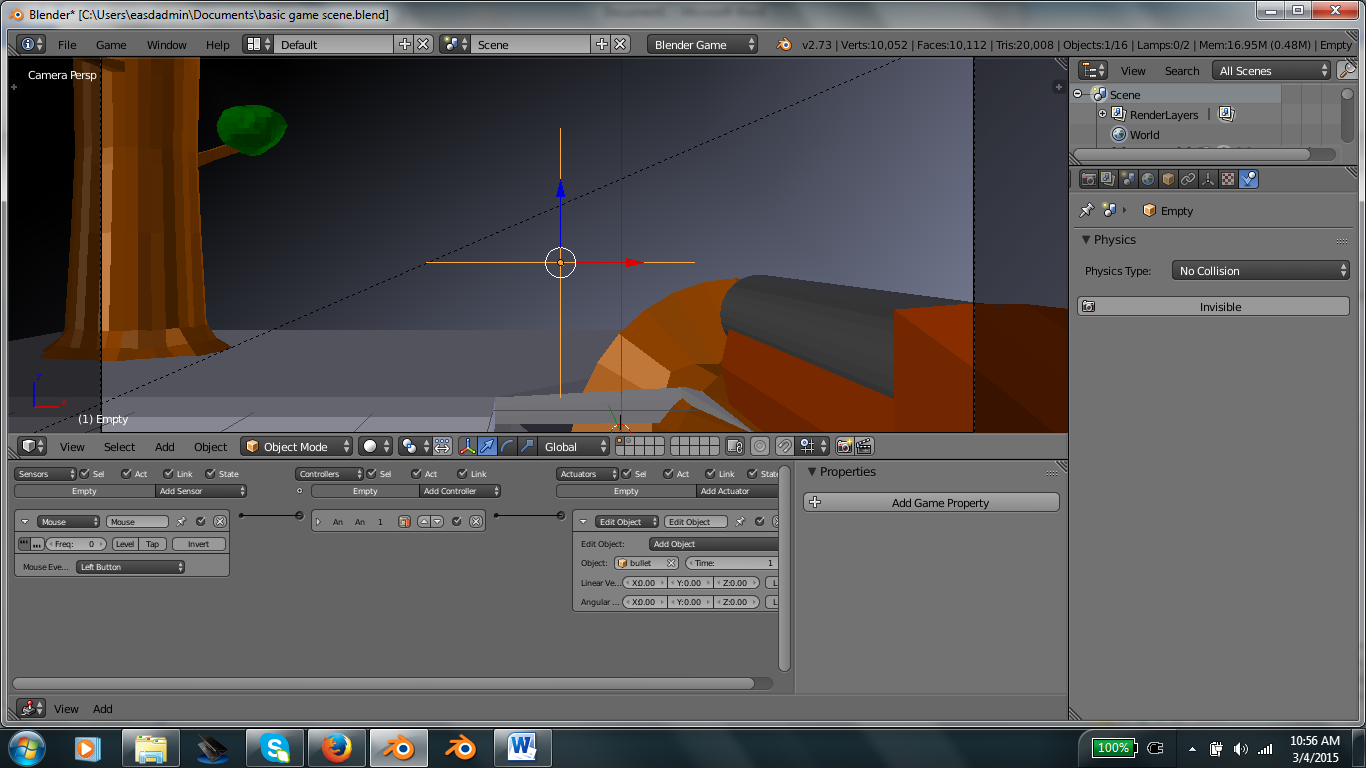Open the Scene properties tab icon
Viewport: 1366px width, 768px height.
pos(1128,179)
